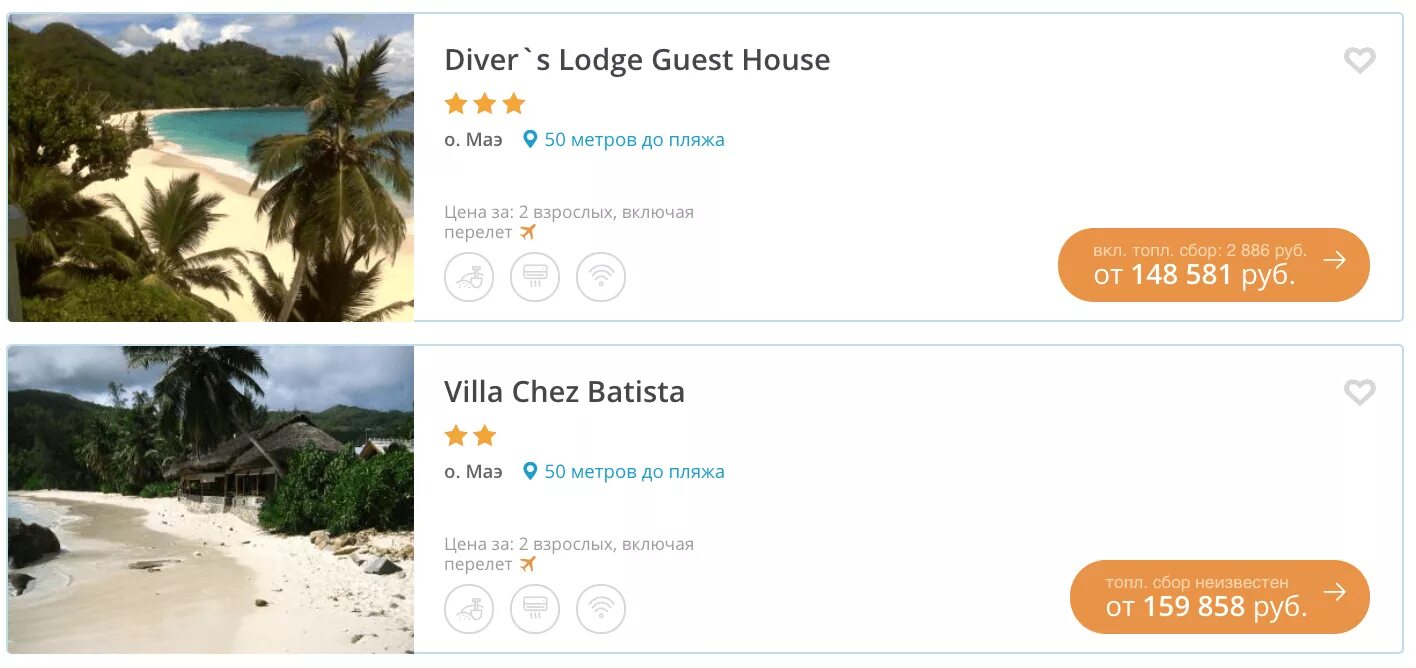Open the от 148 581 руб. price button

1214,265
